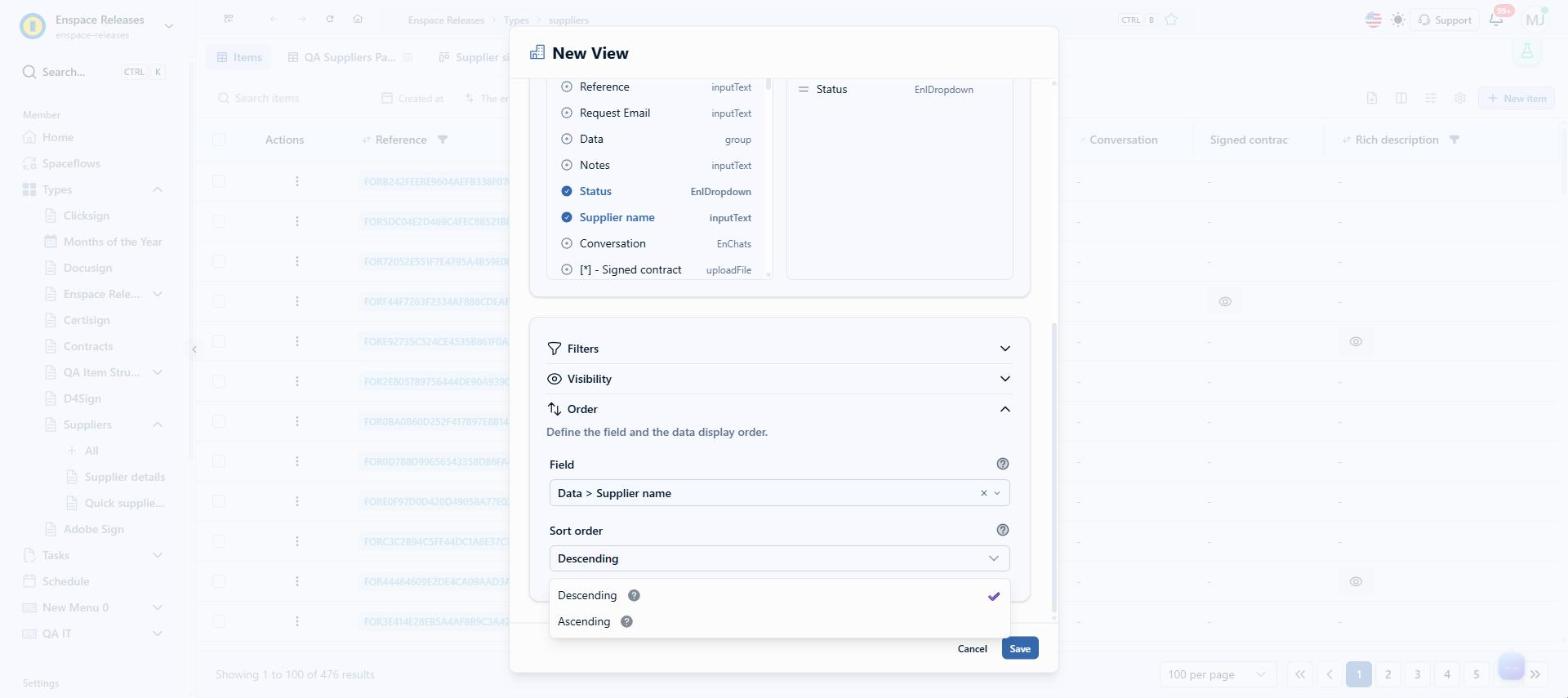Switch to the Items tab
Image resolution: width=1568 pixels, height=698 pixels.
point(238,57)
